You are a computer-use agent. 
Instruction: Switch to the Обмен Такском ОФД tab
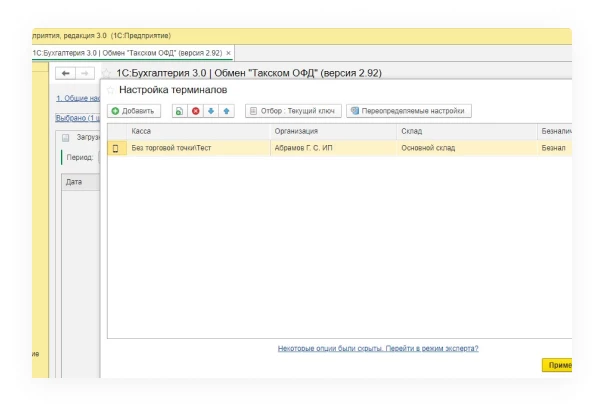point(130,52)
